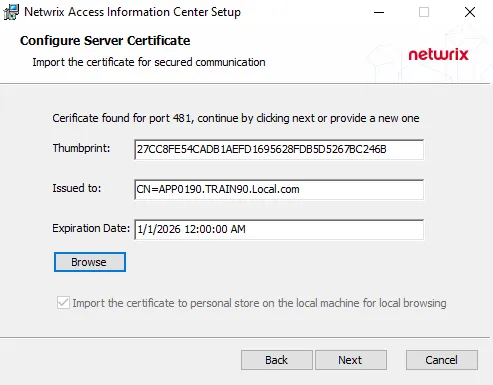Image resolution: width=493 pixels, height=385 pixels.
Task: Click the 'Issued to:' label
Action: pos(77,188)
